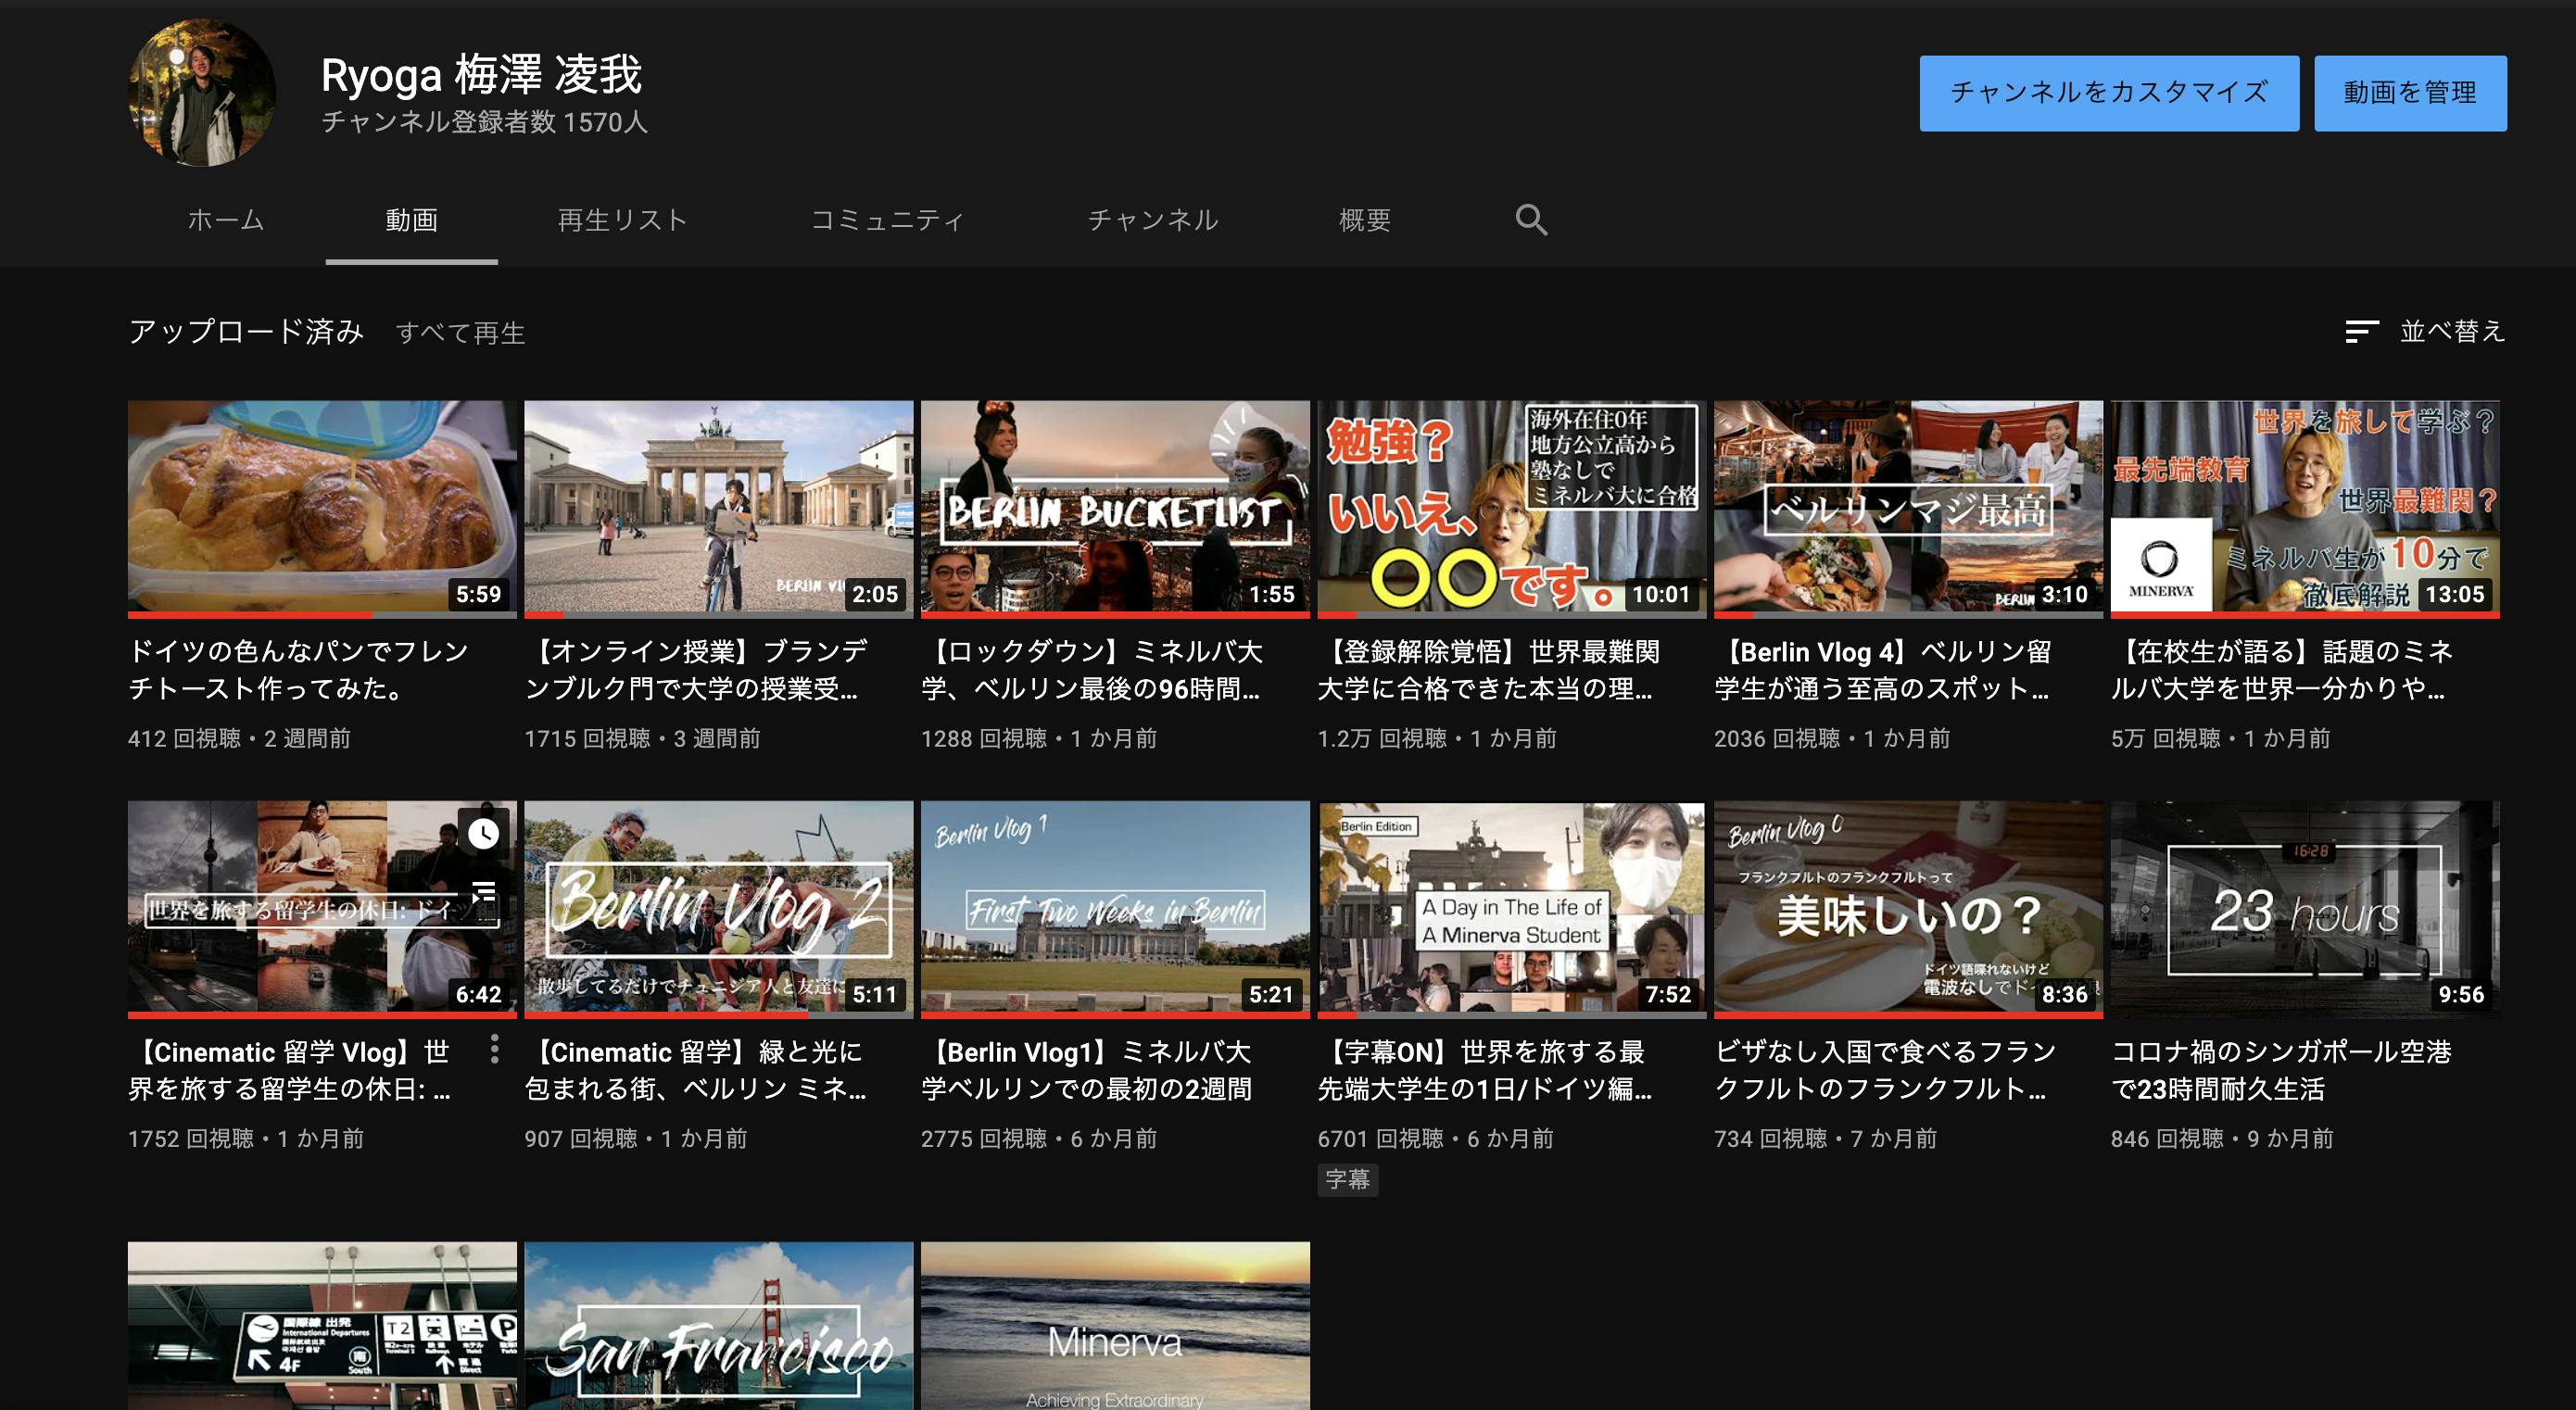Click the 動画を管理 button
2576x1410 pixels.
pos(2410,93)
